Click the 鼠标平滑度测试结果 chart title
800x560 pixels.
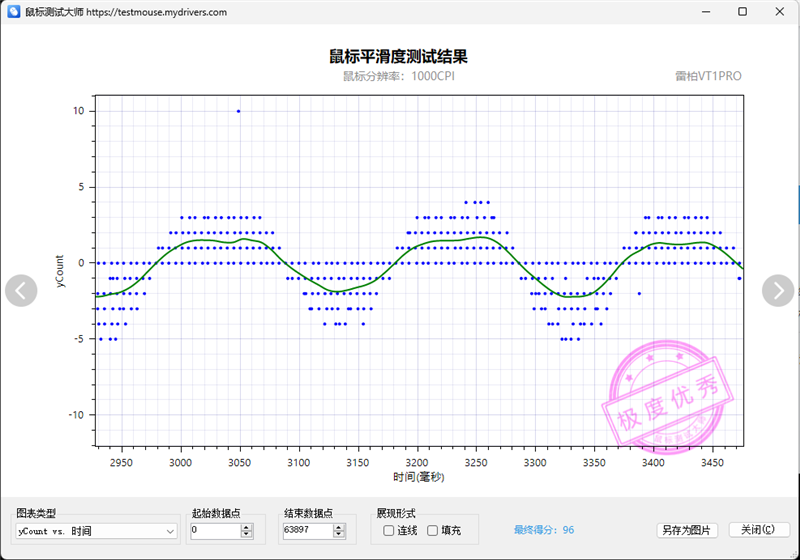point(398,56)
